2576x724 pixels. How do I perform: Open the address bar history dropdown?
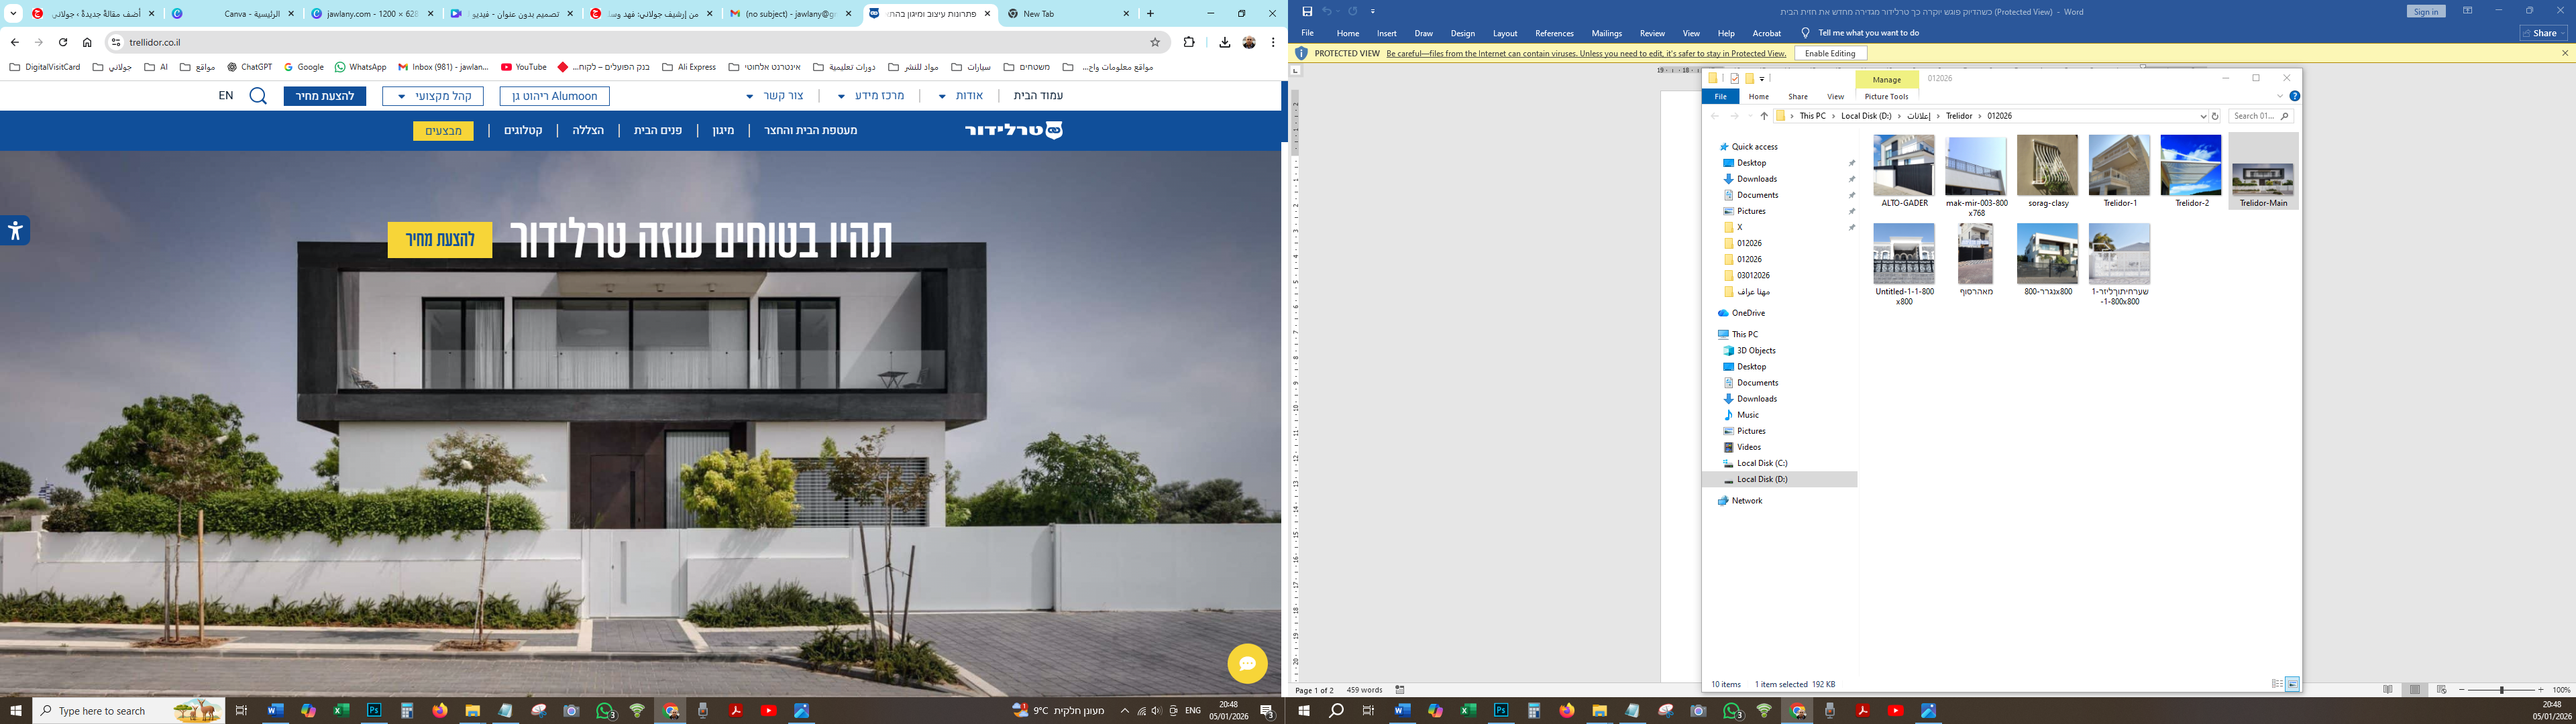click(2203, 116)
